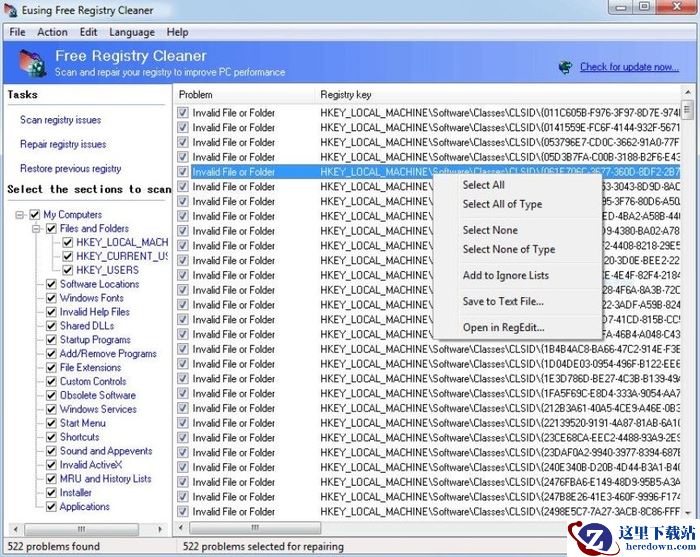The image size is (700, 557).
Task: Choose Select None in context menu
Action: (490, 230)
